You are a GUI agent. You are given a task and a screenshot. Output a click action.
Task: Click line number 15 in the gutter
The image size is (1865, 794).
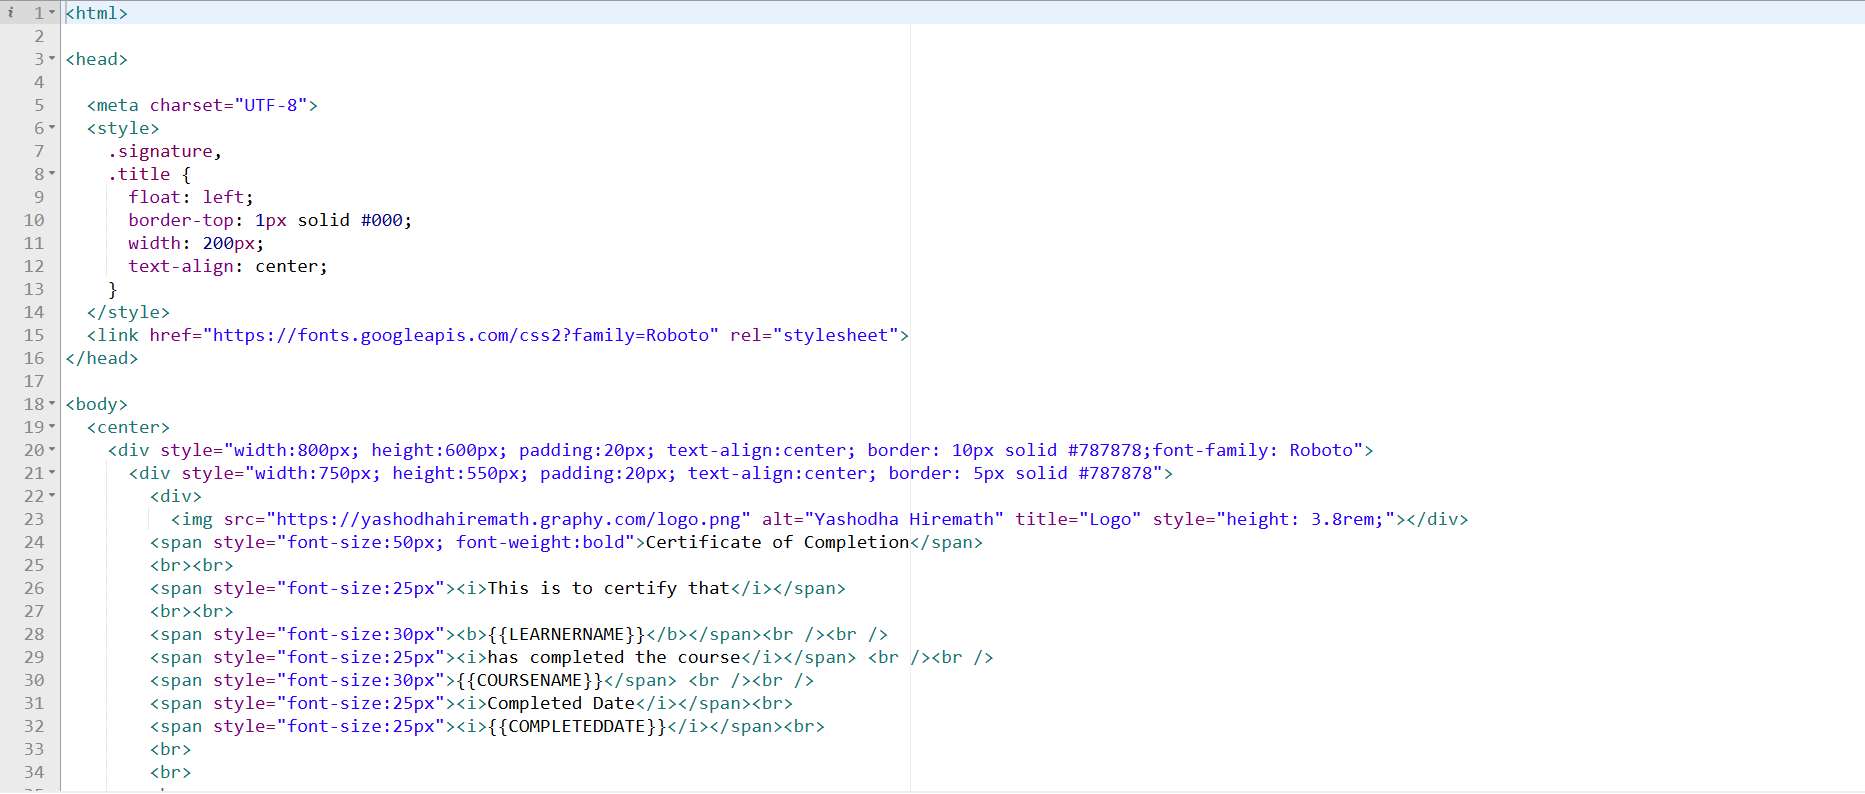[34, 335]
